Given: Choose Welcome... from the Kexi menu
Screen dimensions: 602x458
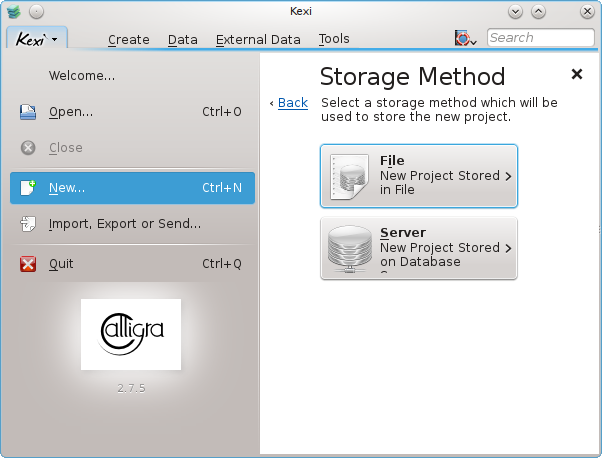Looking at the screenshot, I should pos(82,76).
